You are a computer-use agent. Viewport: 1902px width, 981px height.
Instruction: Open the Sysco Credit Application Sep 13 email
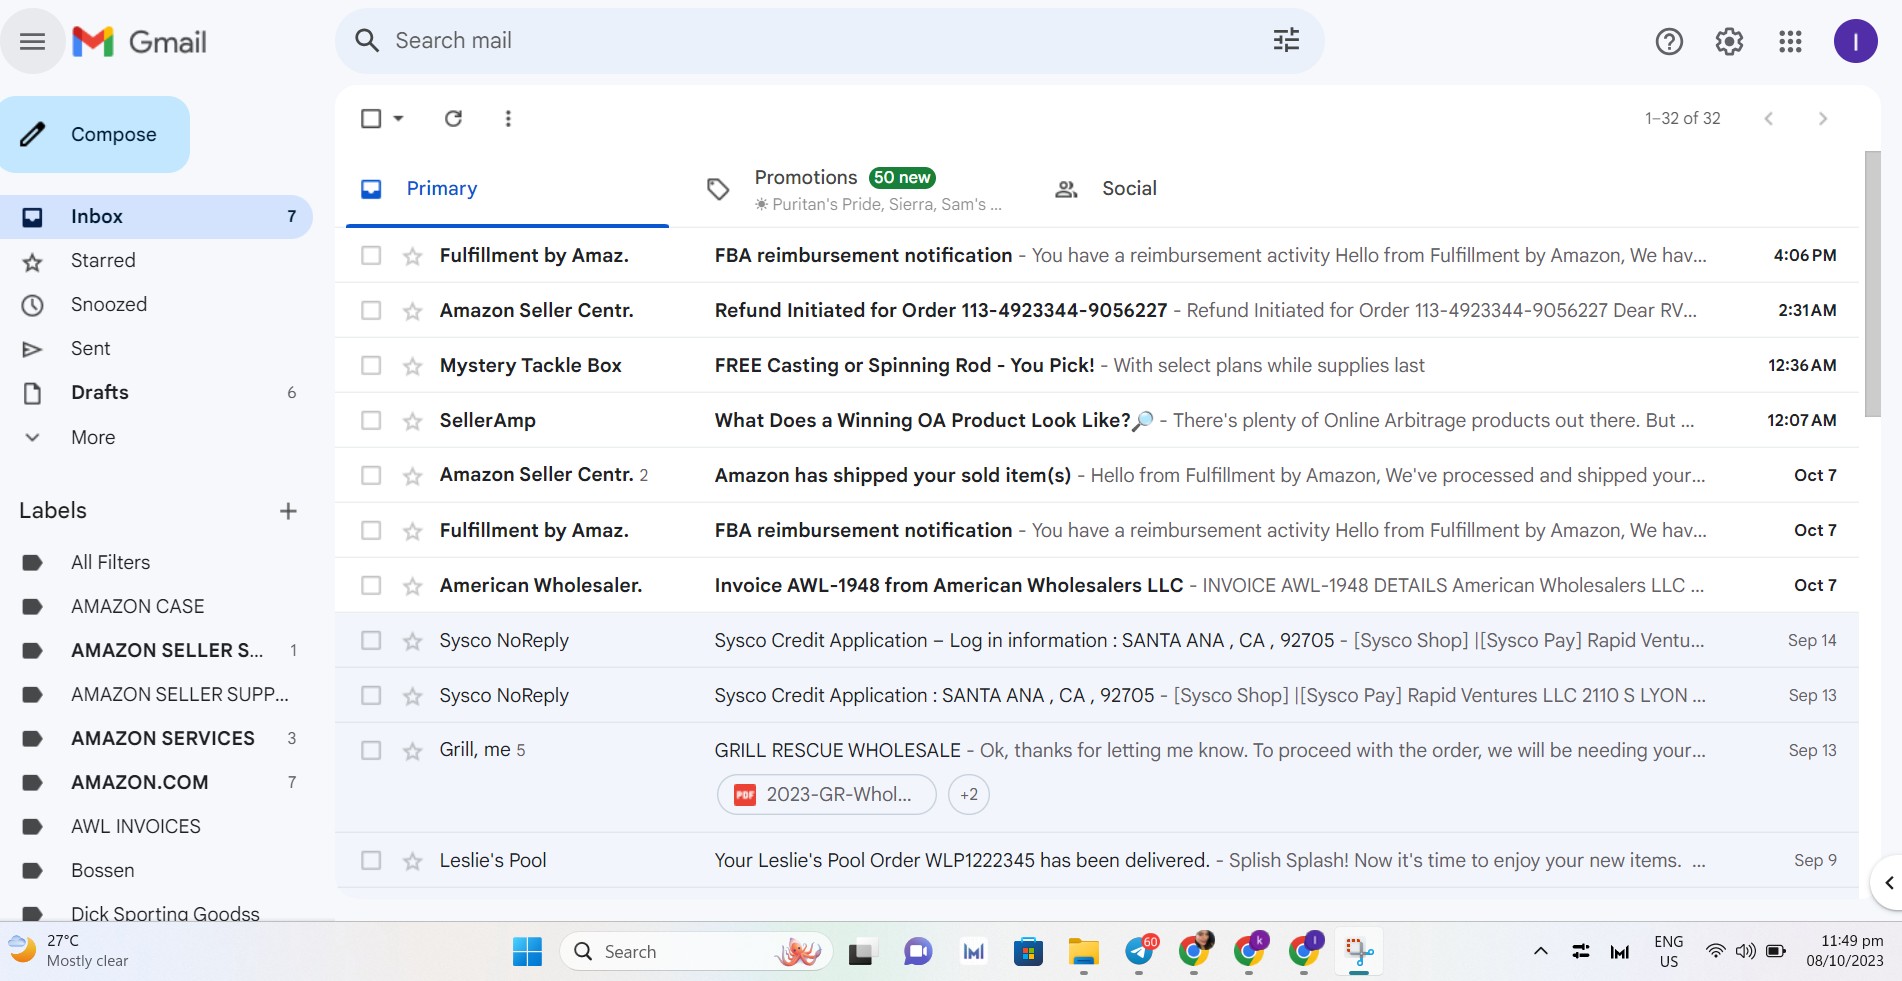(x=1097, y=696)
